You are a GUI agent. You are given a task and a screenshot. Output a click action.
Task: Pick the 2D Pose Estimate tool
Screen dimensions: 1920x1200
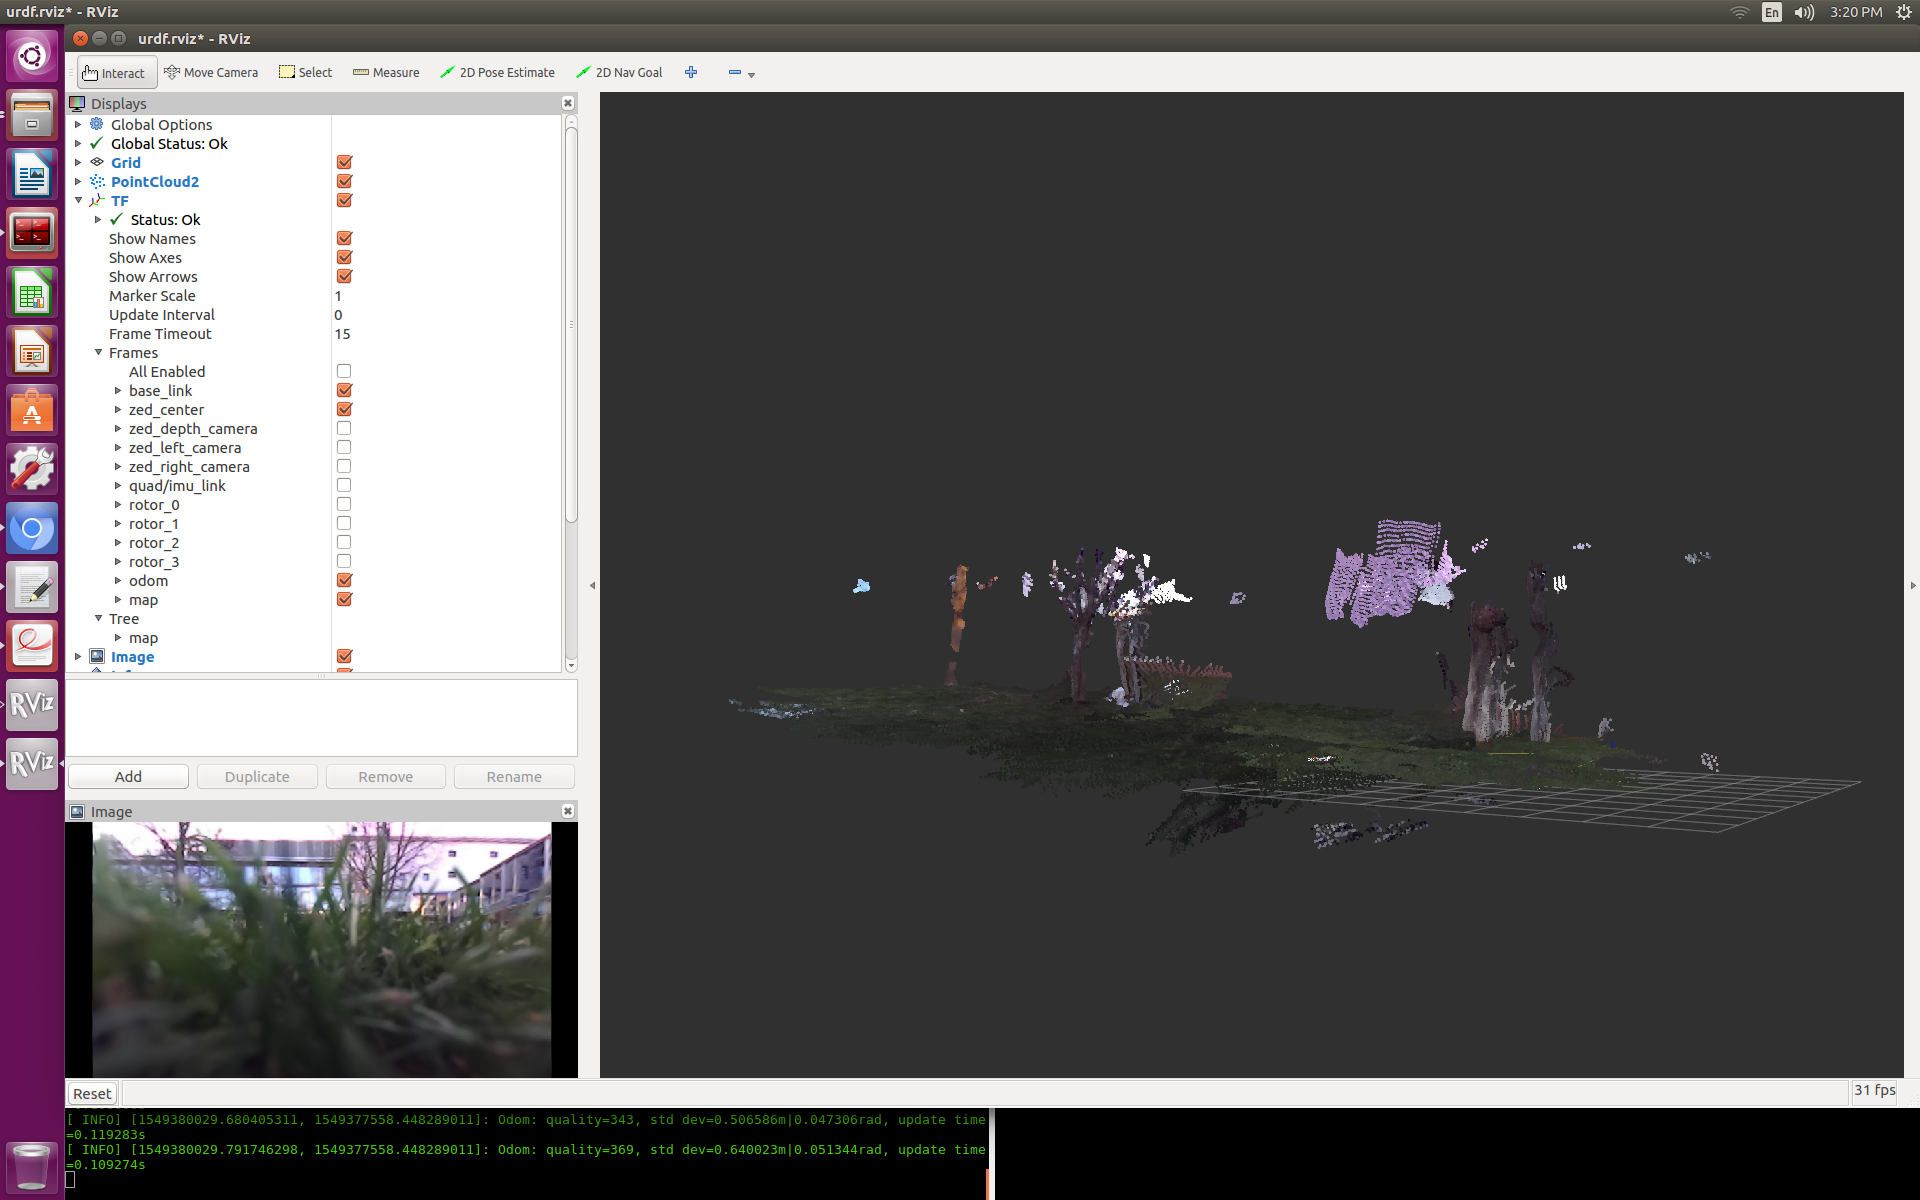pyautogui.click(x=498, y=73)
